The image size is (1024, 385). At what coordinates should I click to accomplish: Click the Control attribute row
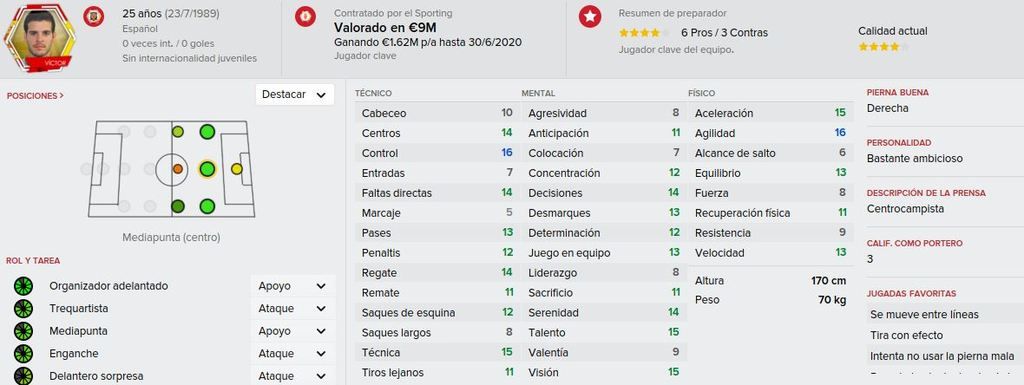click(x=437, y=153)
